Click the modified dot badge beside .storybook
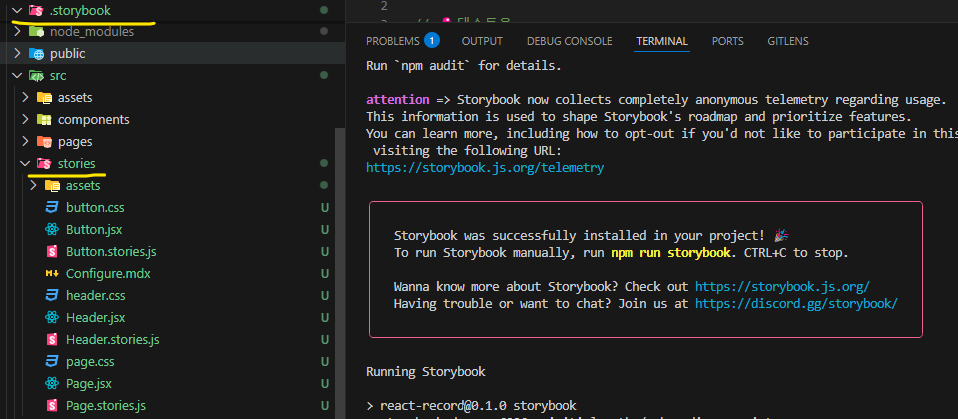The width and height of the screenshot is (958, 419). (x=324, y=10)
